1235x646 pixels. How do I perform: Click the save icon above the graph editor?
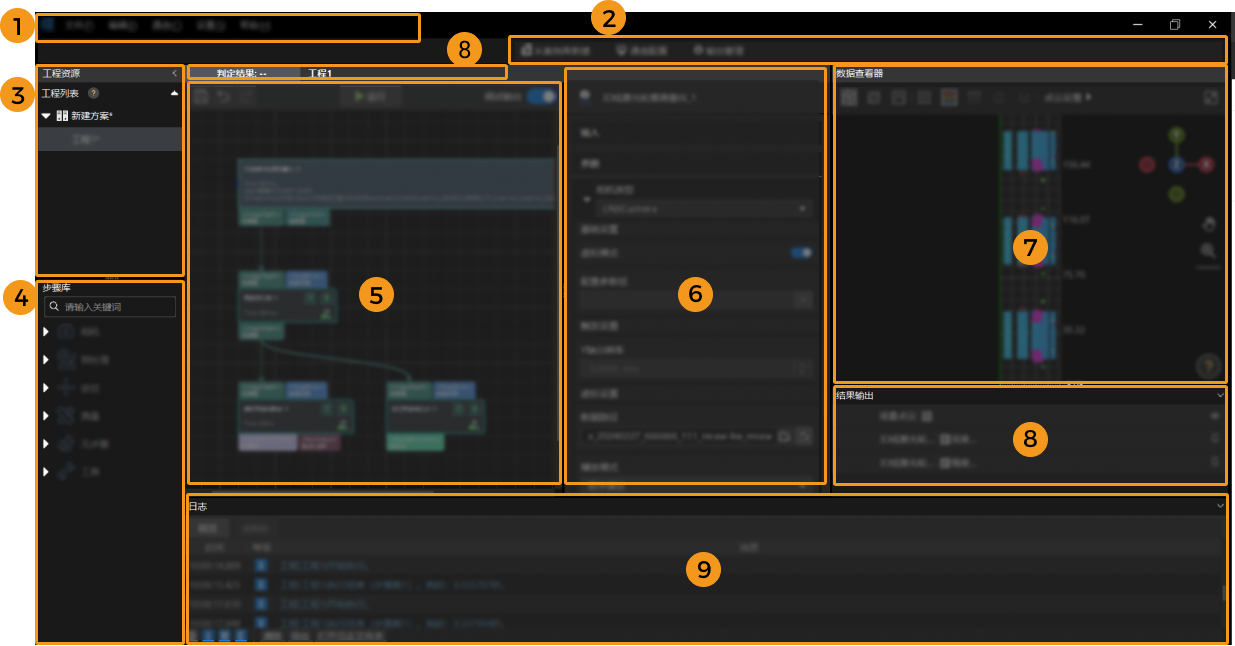200,96
